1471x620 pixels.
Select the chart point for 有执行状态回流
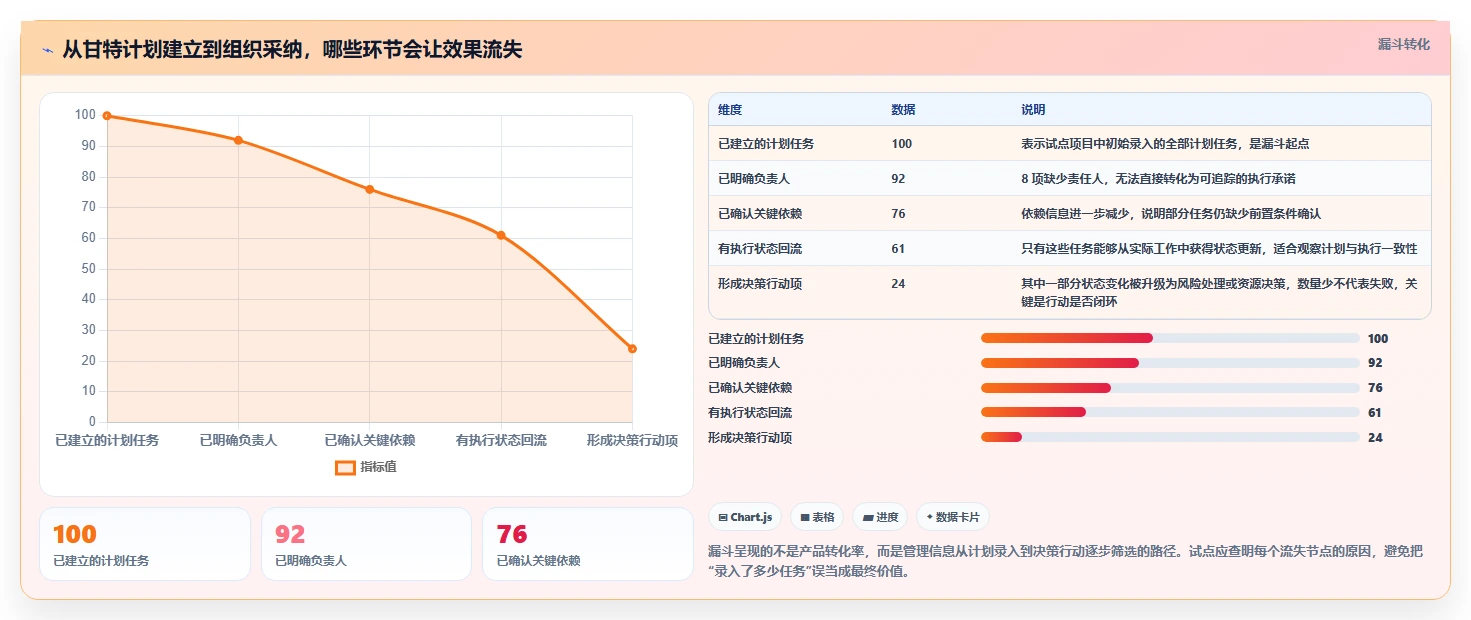point(501,235)
